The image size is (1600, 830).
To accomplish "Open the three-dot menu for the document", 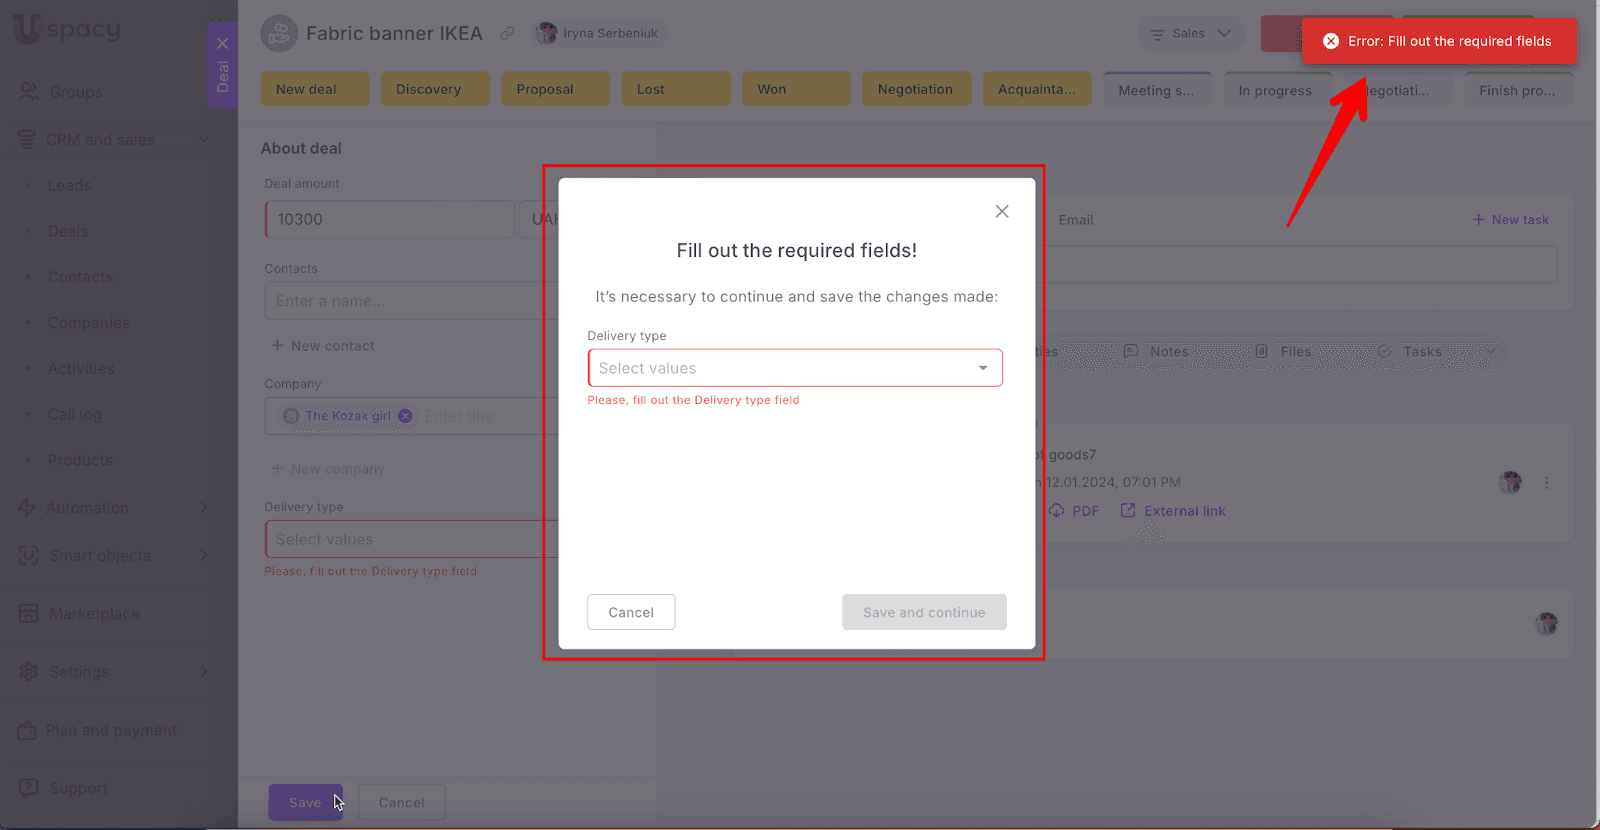I will (x=1546, y=483).
